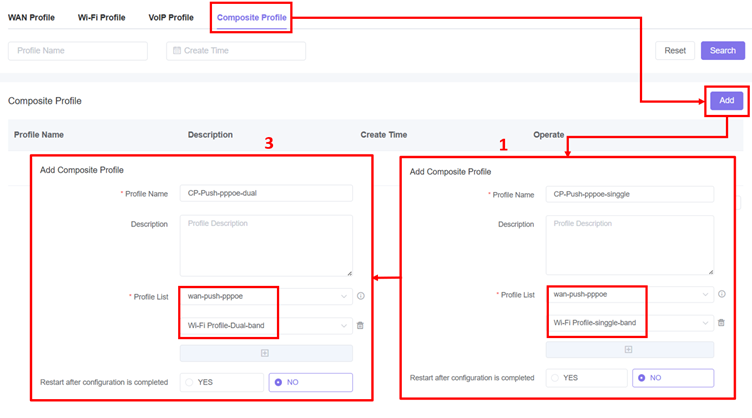The height and width of the screenshot is (418, 752).
Task: Add a profile row with plus icon under singgle-band
Action: 629,349
